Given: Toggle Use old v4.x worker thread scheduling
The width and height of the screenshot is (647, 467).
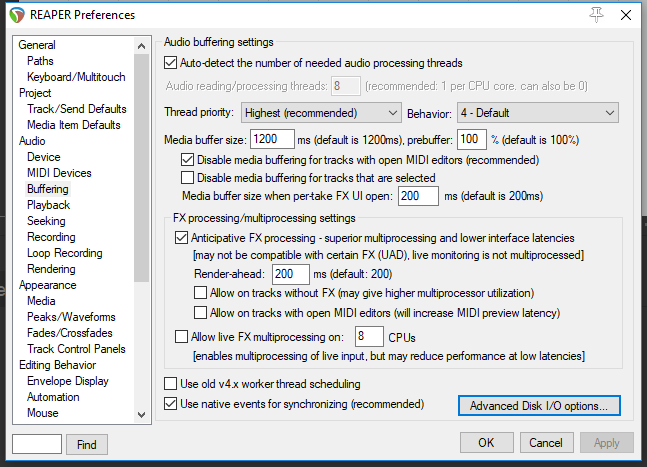Looking at the screenshot, I should coord(170,384).
